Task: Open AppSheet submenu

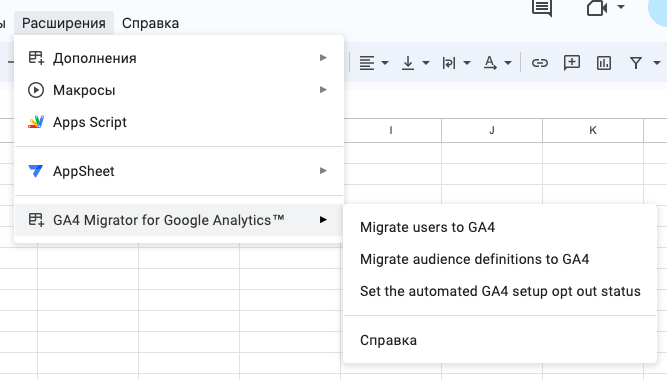Action: pos(179,171)
